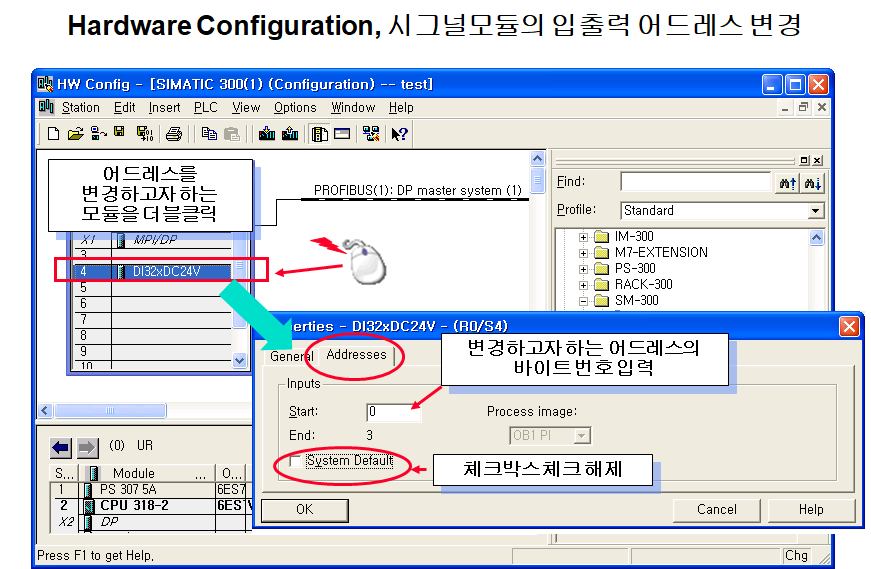Print the configuration with printer icon
The image size is (871, 569).
point(174,134)
